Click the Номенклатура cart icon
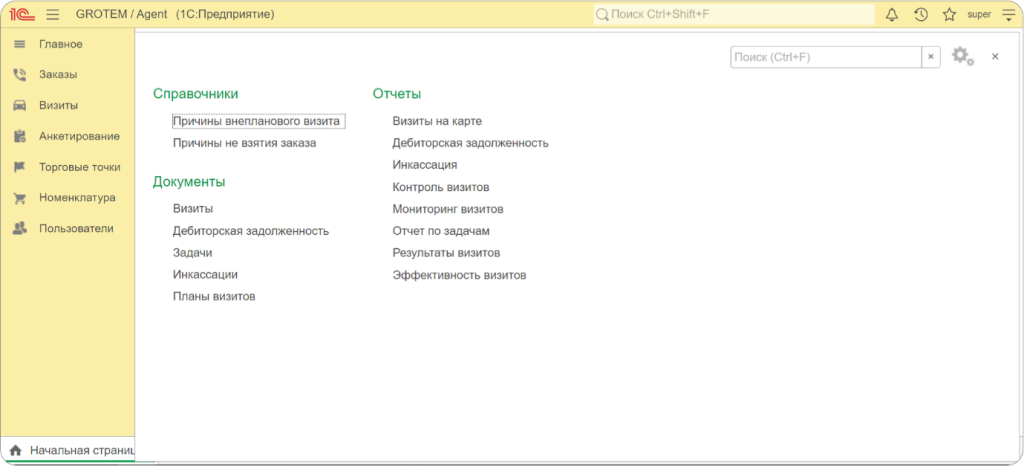This screenshot has height=466, width=1024. click(20, 198)
